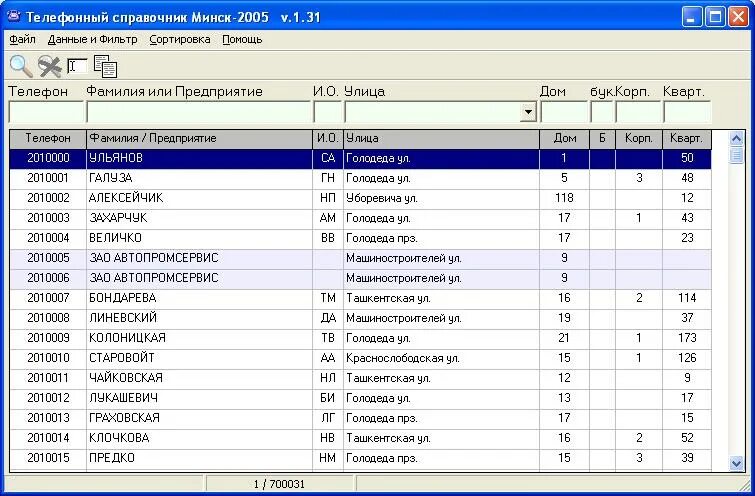Click the бук. filter input field
This screenshot has width=755, height=496.
601,112
